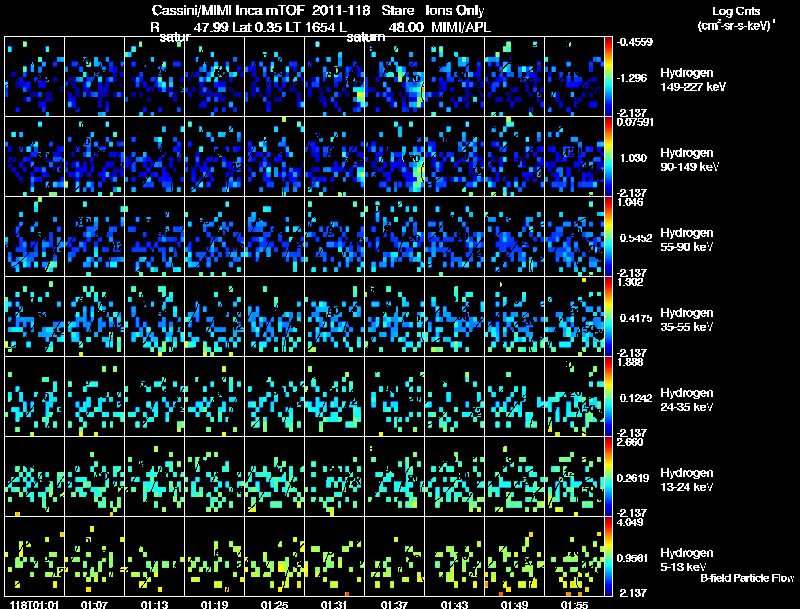The width and height of the screenshot is (800, 609).
Task: Select the 'Hydrogen 149-227 keV' row label
Action: click(x=692, y=80)
